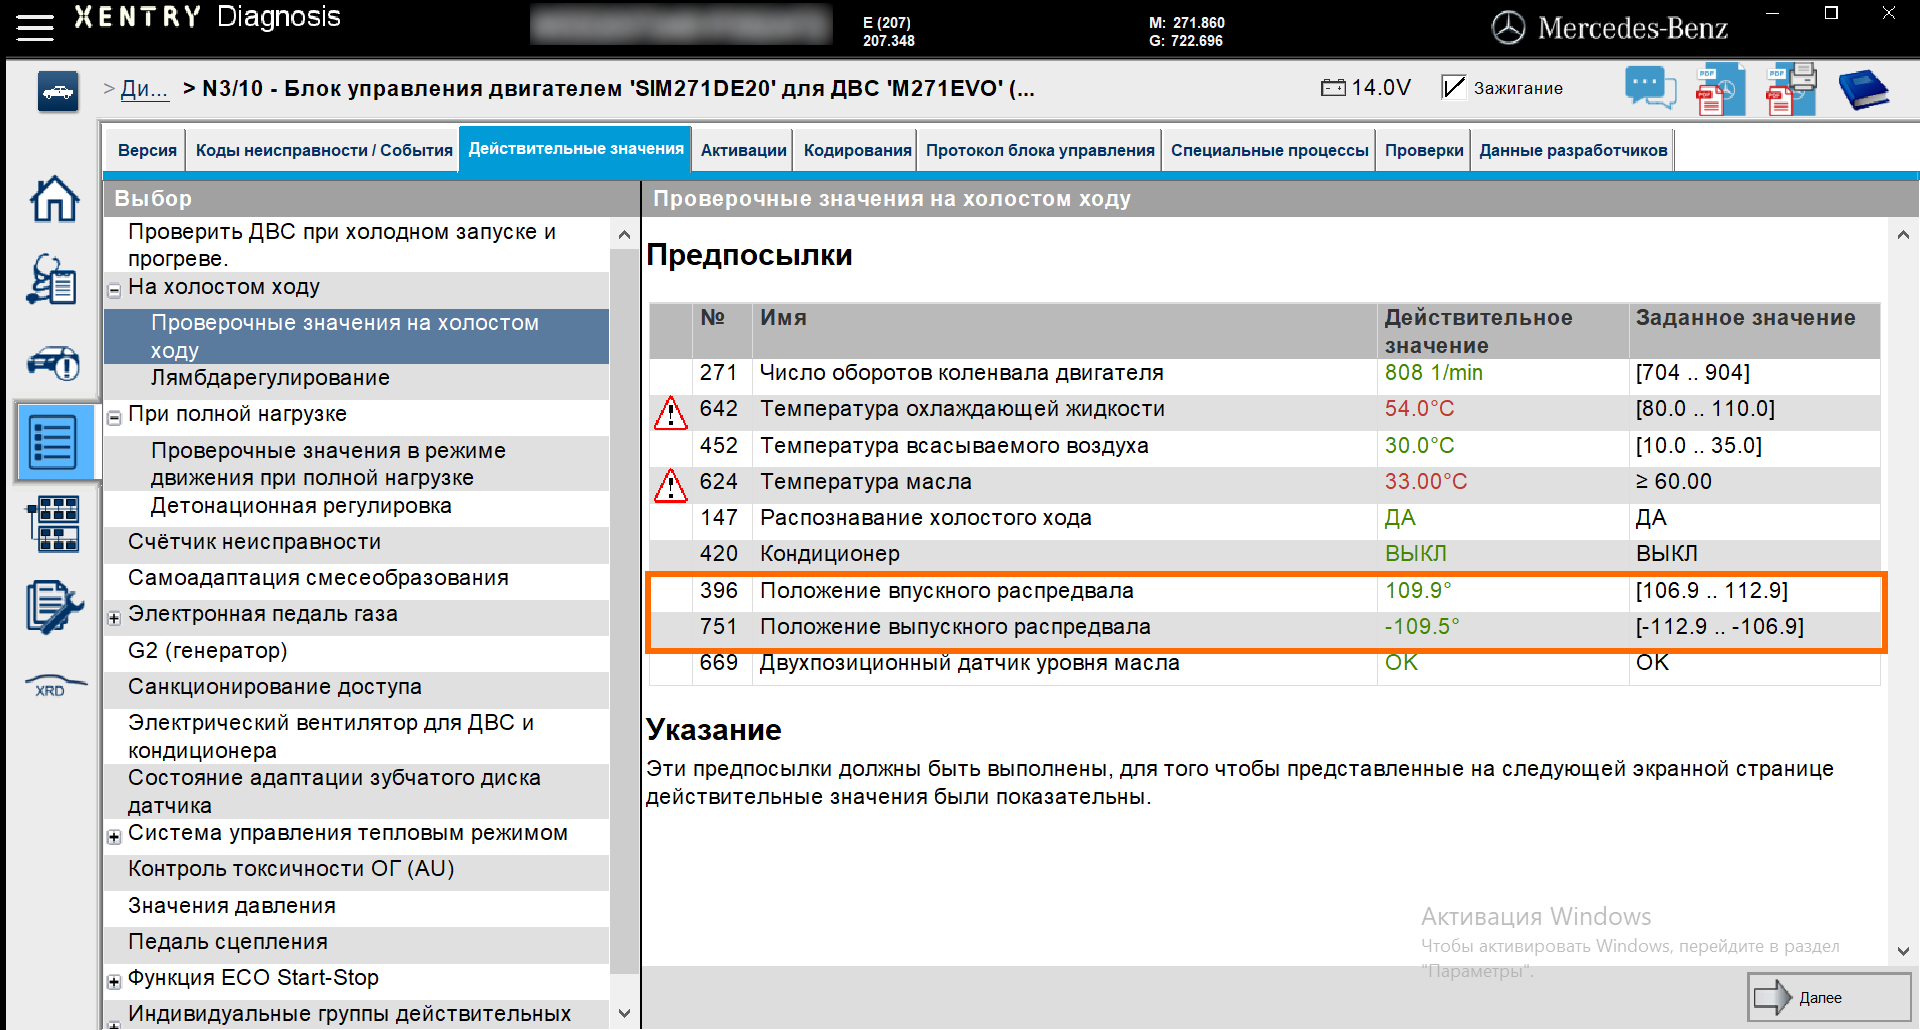The height and width of the screenshot is (1030, 1920).
Task: Open the Специальные процессы tab
Action: (x=1269, y=150)
